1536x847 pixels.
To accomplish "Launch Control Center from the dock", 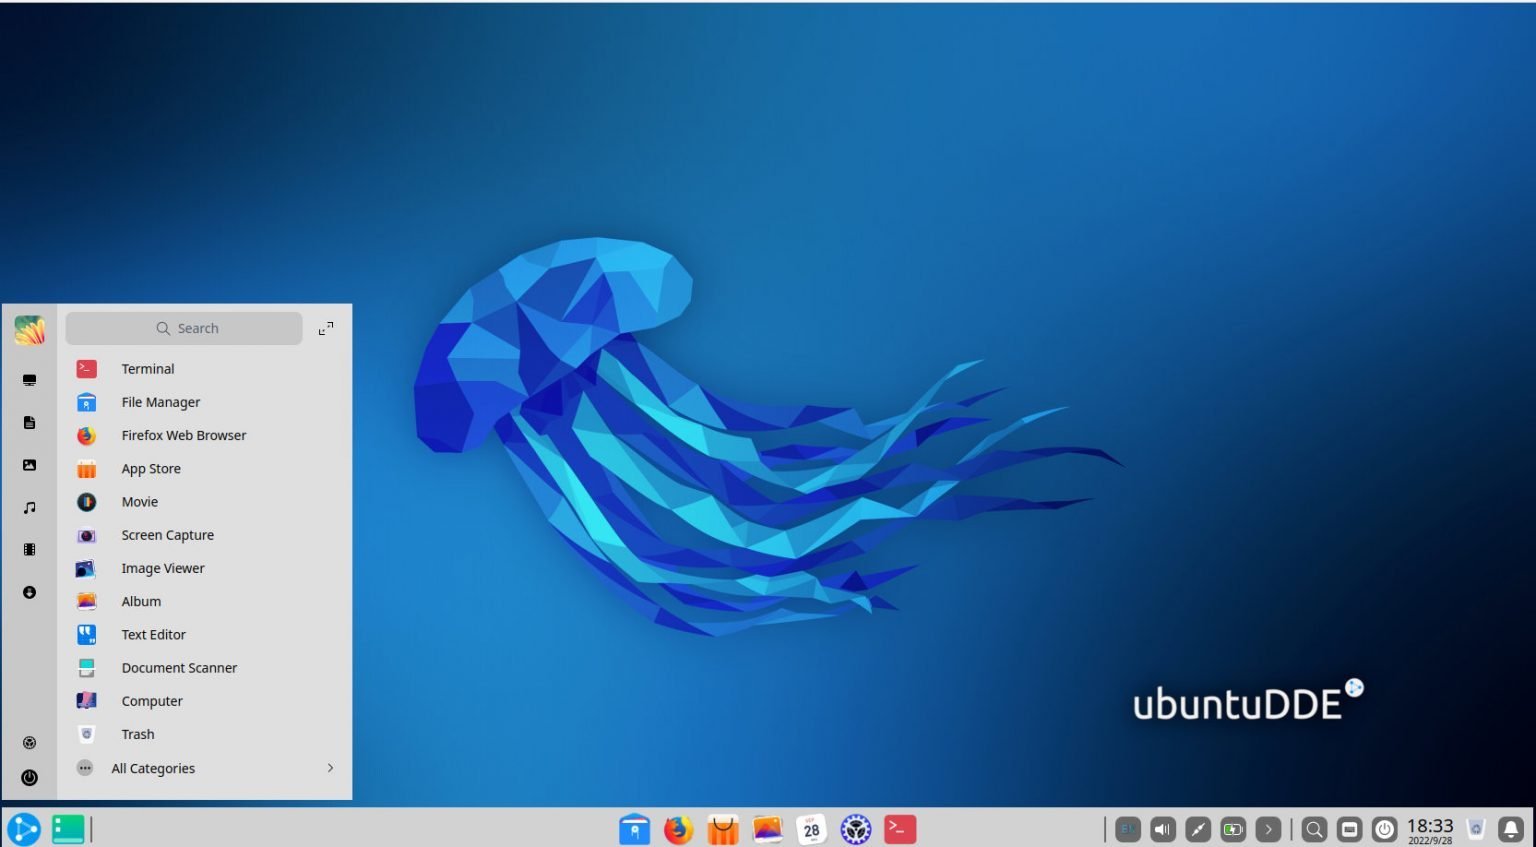I will (856, 829).
